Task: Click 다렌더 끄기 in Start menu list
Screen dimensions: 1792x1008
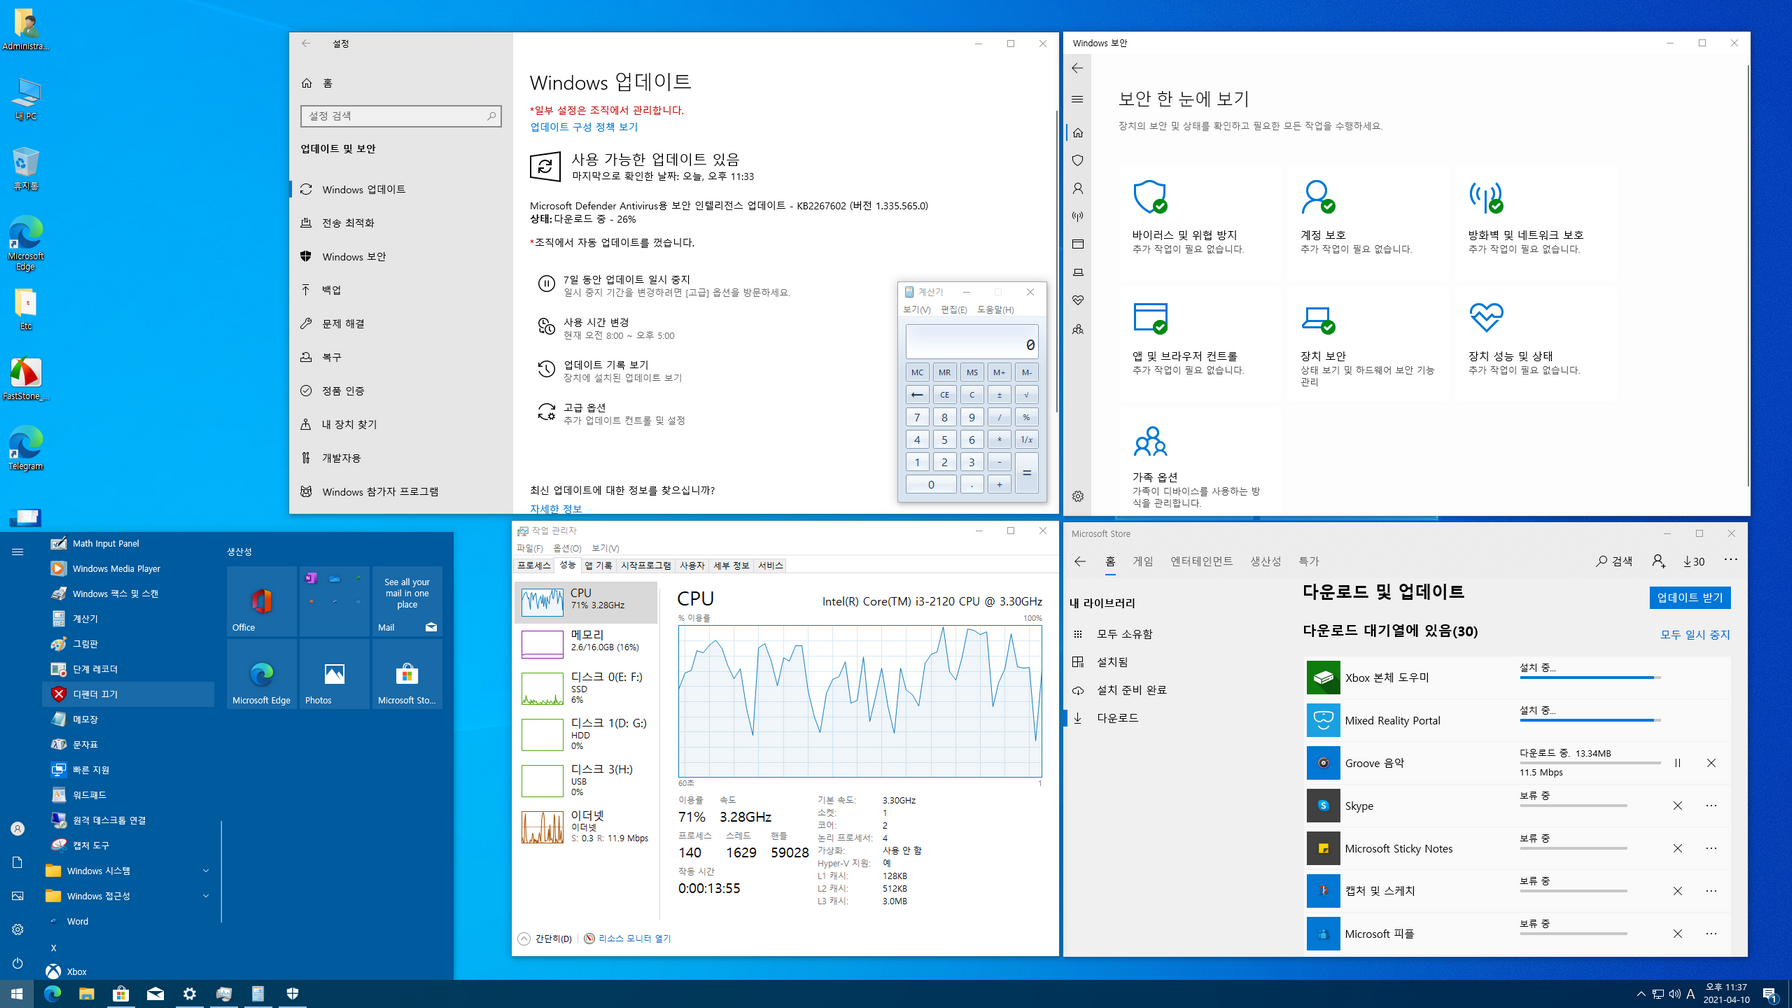Action: (x=128, y=694)
